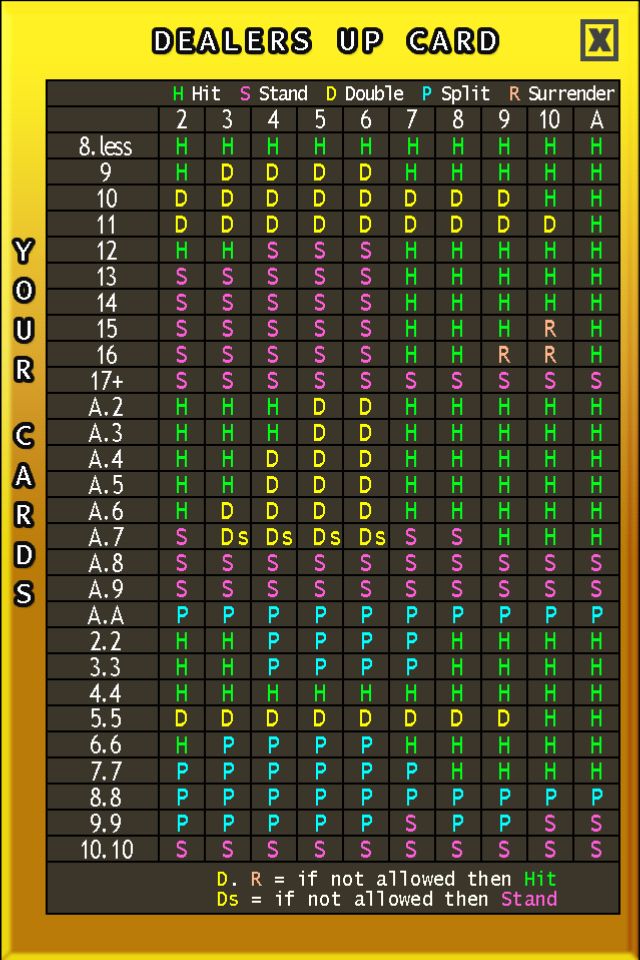Click the H cell for 4.4 versus dealer 5
Image resolution: width=640 pixels, height=960 pixels.
click(x=319, y=693)
